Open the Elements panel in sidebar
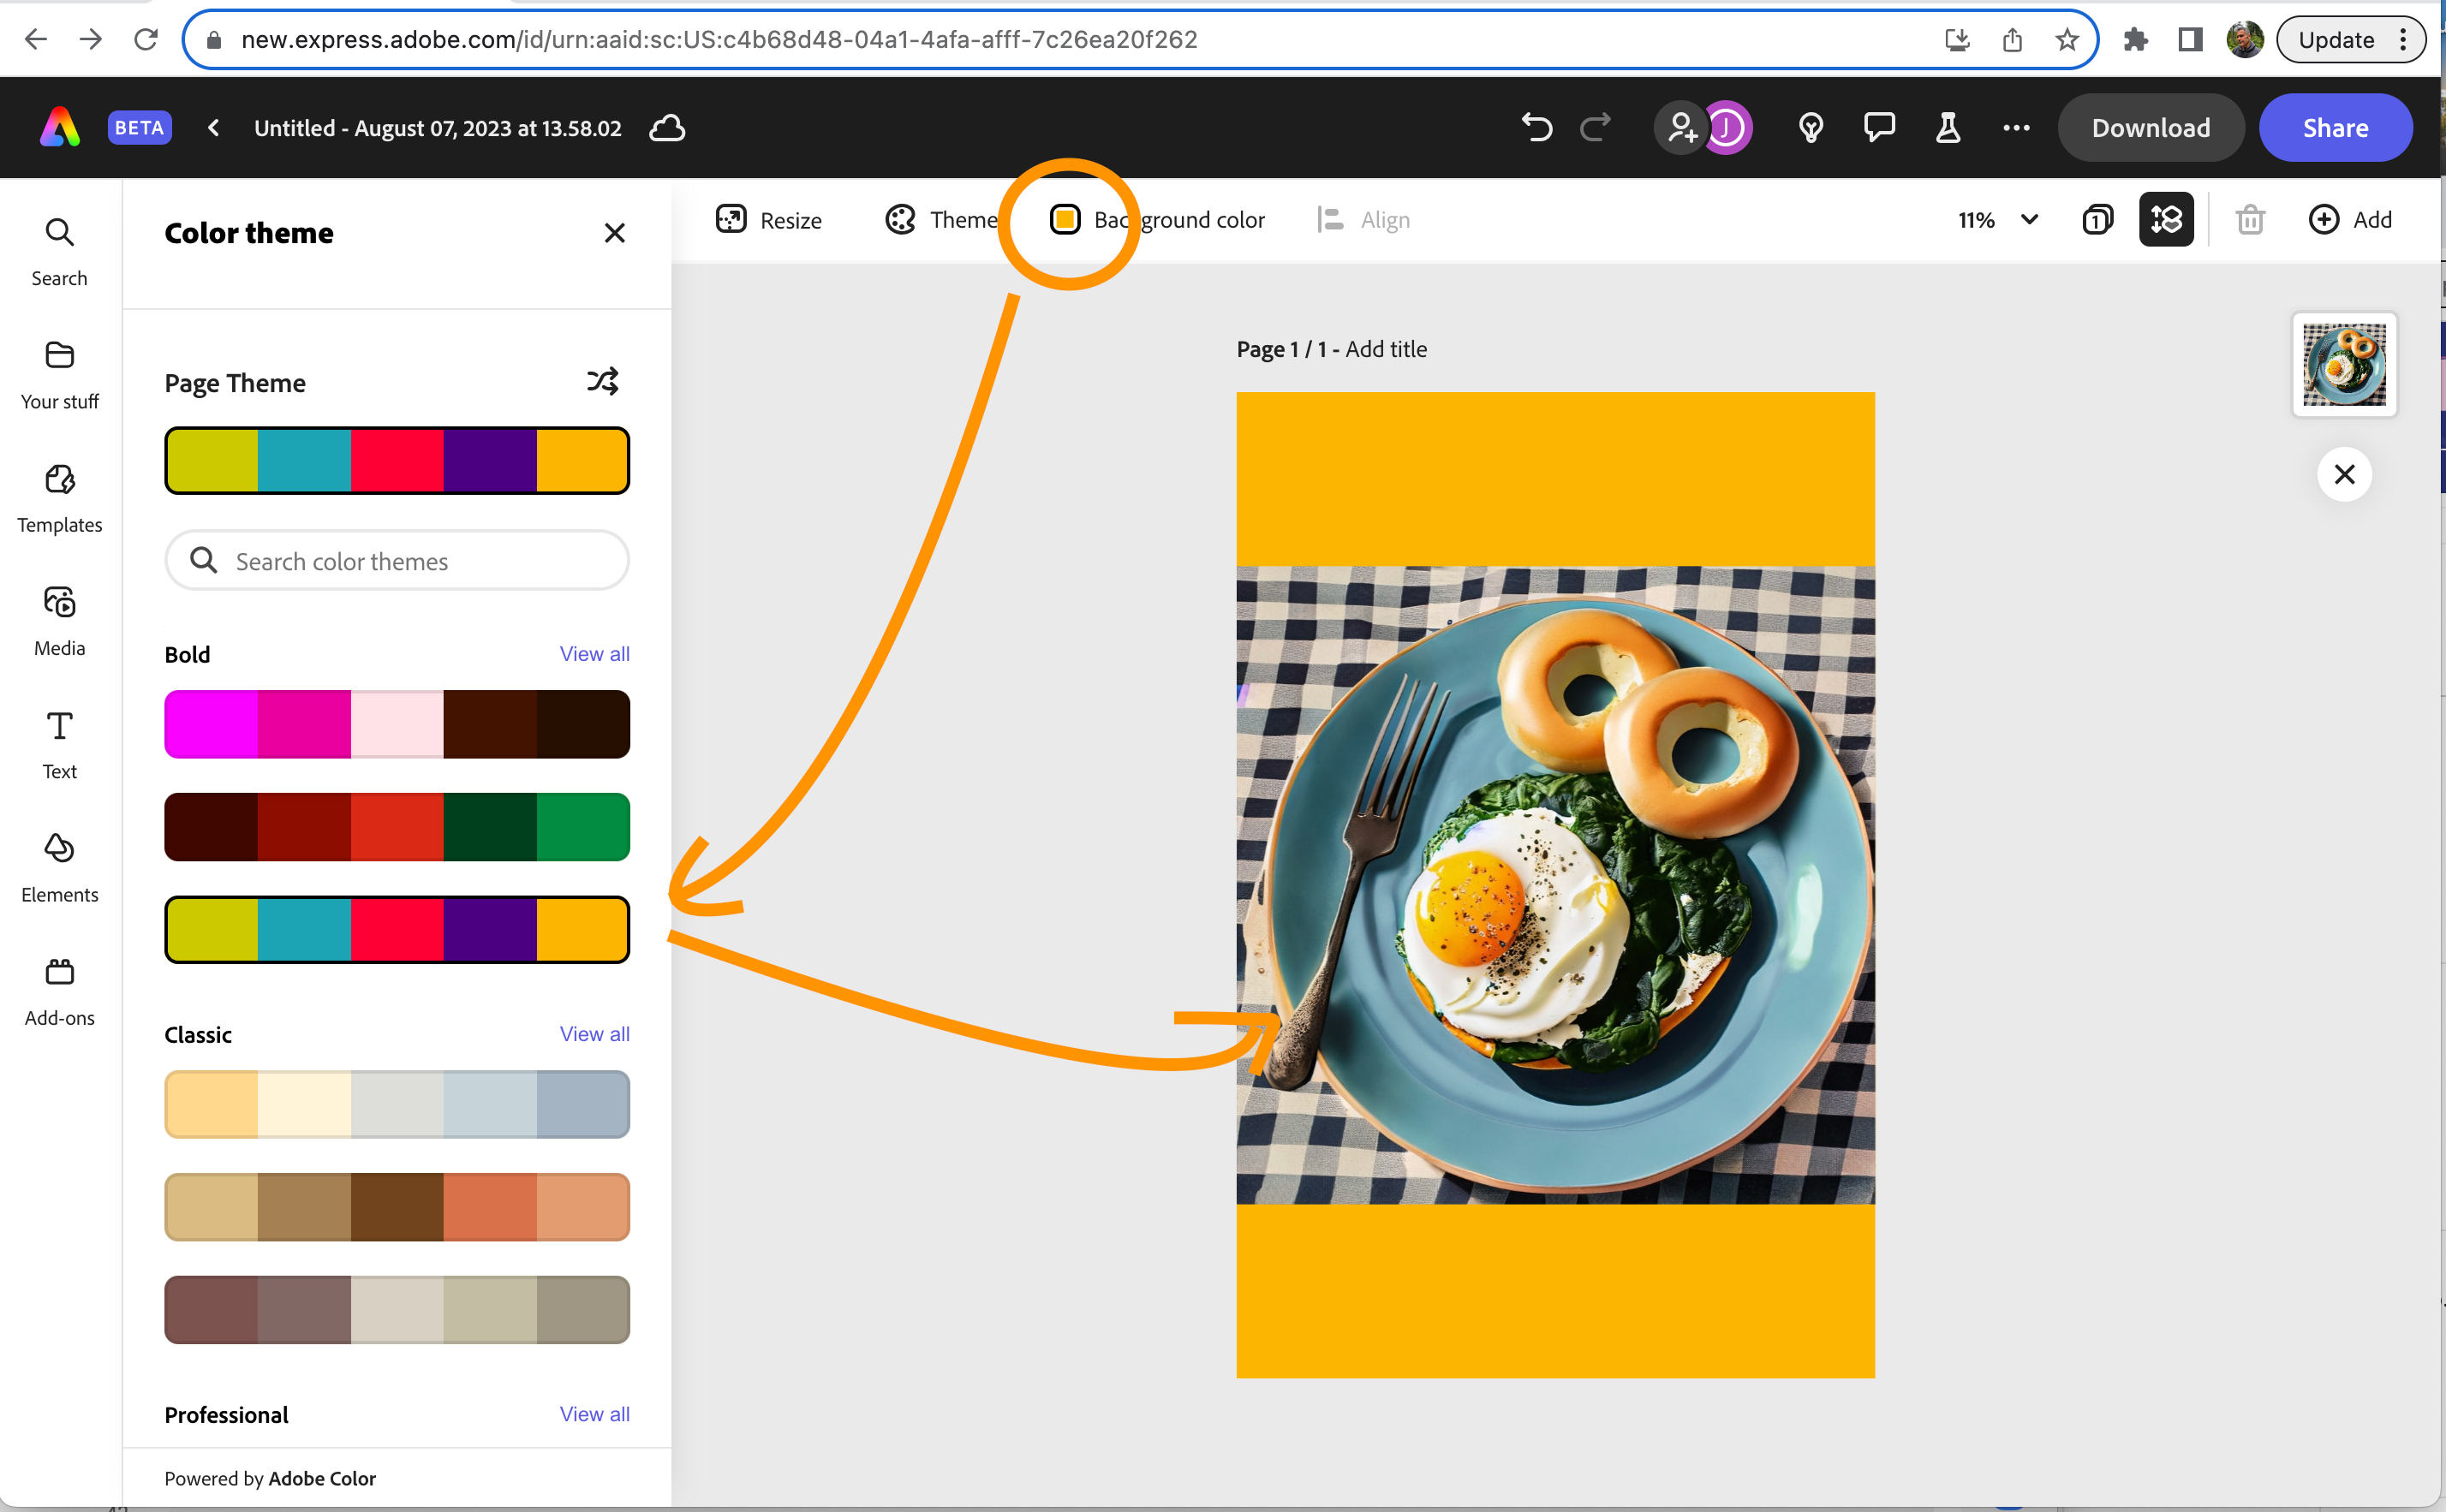Screen dimensions: 2446x1512 (59, 866)
